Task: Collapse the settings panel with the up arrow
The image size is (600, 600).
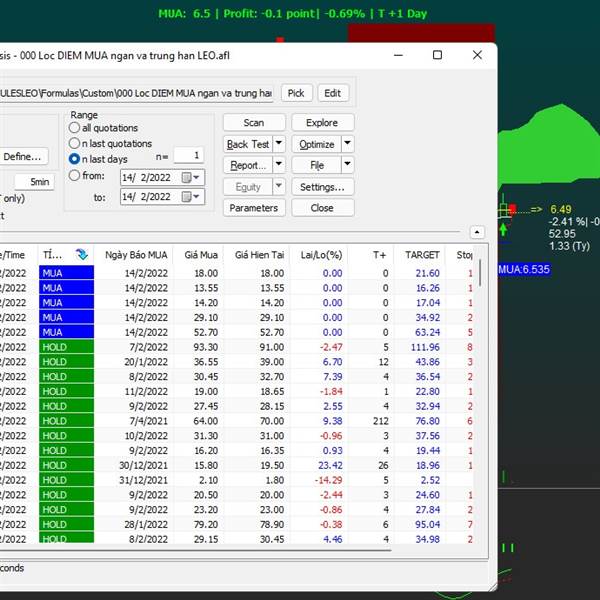Action: (x=477, y=232)
